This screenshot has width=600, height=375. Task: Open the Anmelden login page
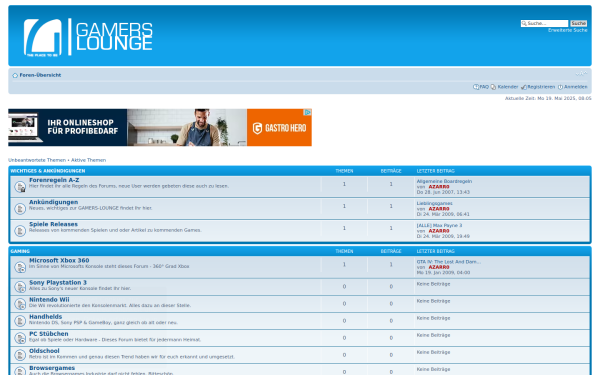pos(576,87)
